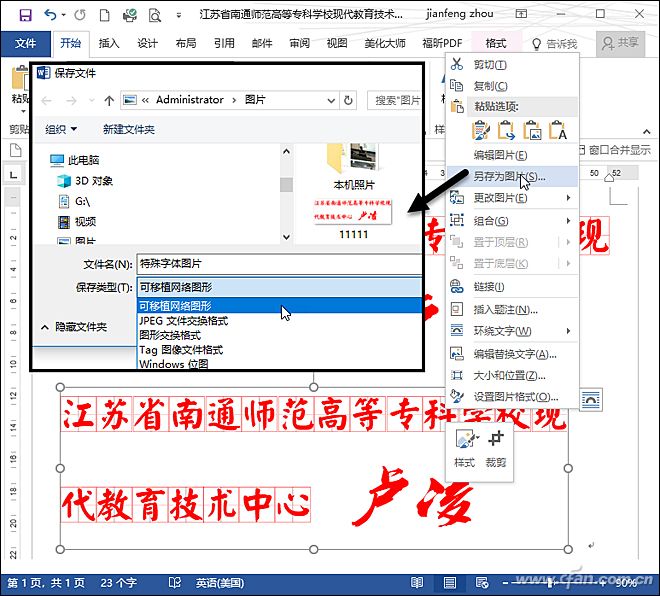
Task: Open the recent locations dropdown in save dialog
Action: point(92,101)
